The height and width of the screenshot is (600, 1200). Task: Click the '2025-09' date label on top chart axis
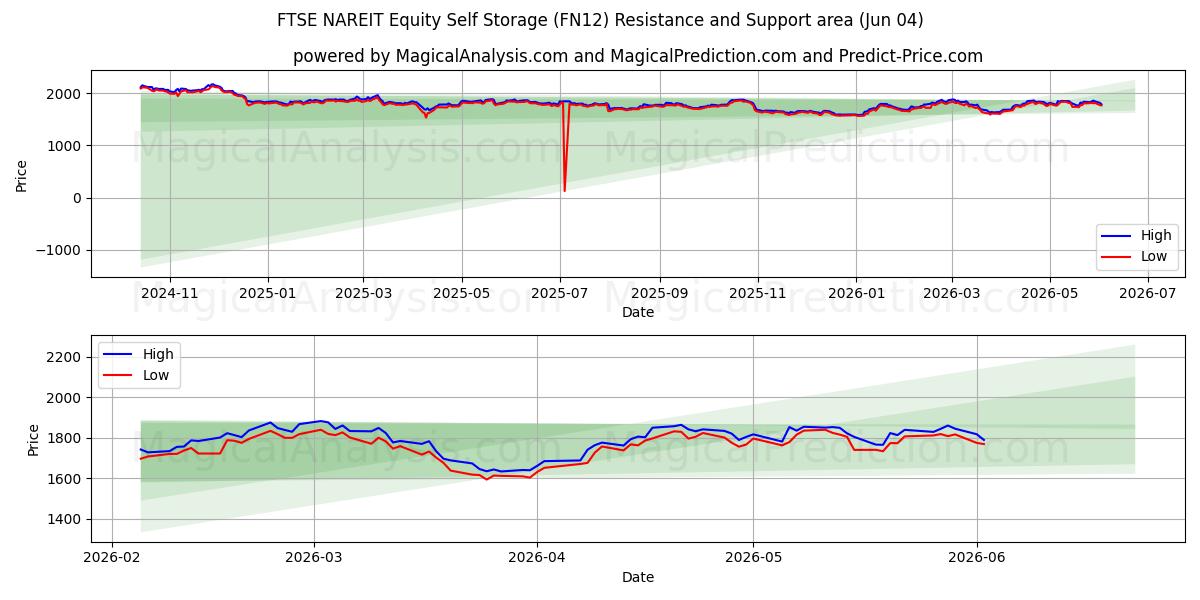pyautogui.click(x=660, y=294)
